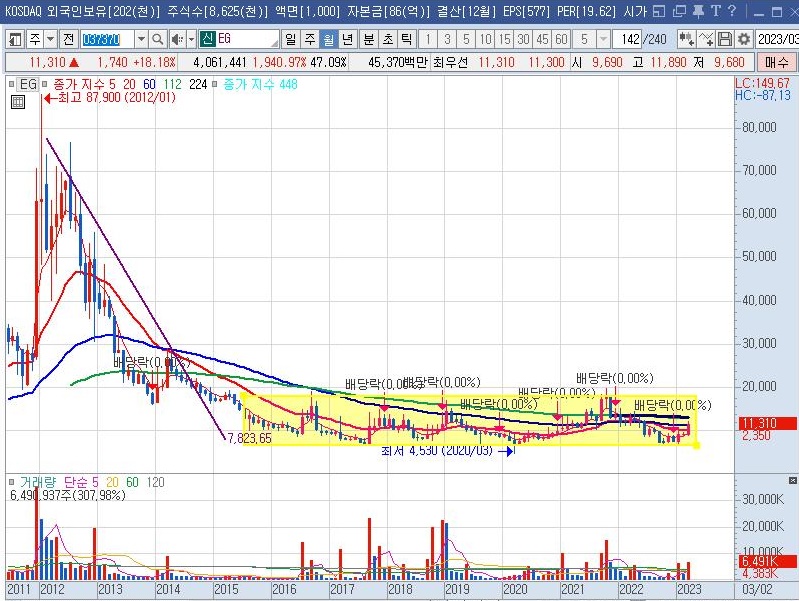Click the red volume tag 6,491K

coord(767,561)
